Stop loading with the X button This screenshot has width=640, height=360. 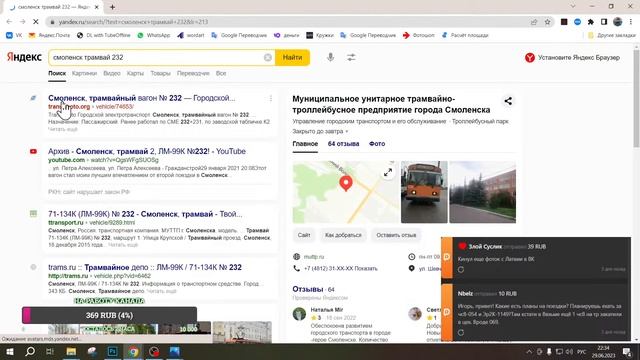tap(36, 22)
